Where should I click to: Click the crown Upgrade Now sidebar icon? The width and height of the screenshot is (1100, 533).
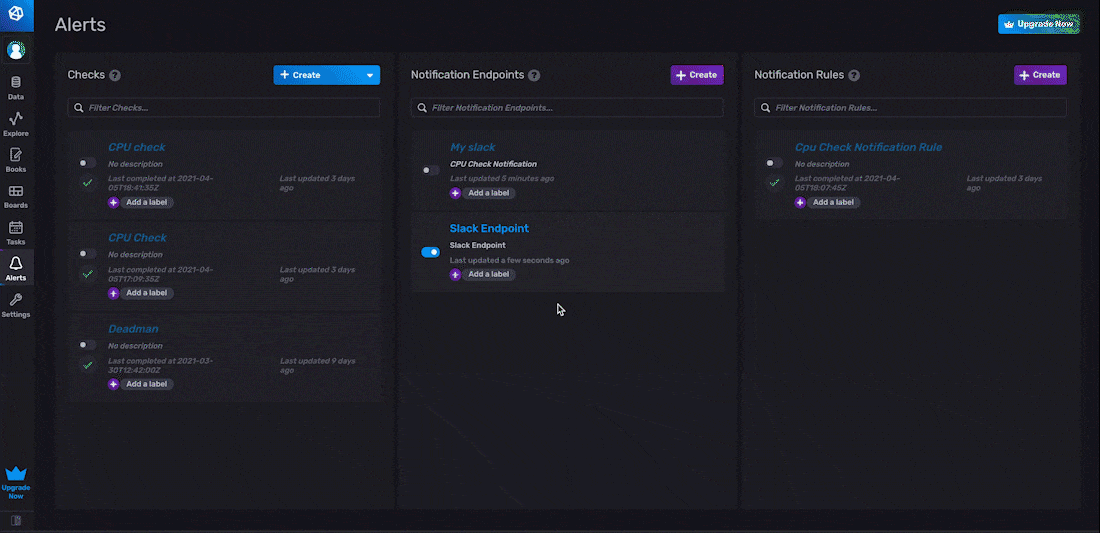(x=15, y=483)
